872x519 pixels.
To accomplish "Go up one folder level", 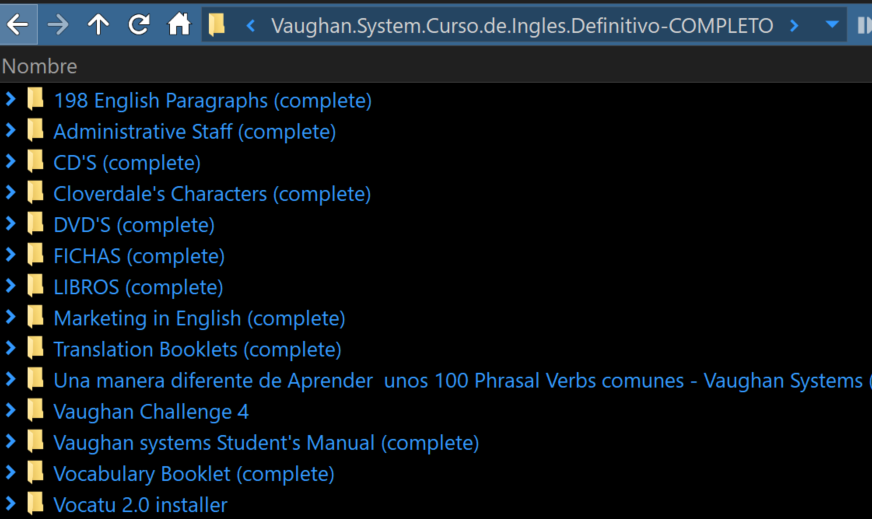I will 98,25.
